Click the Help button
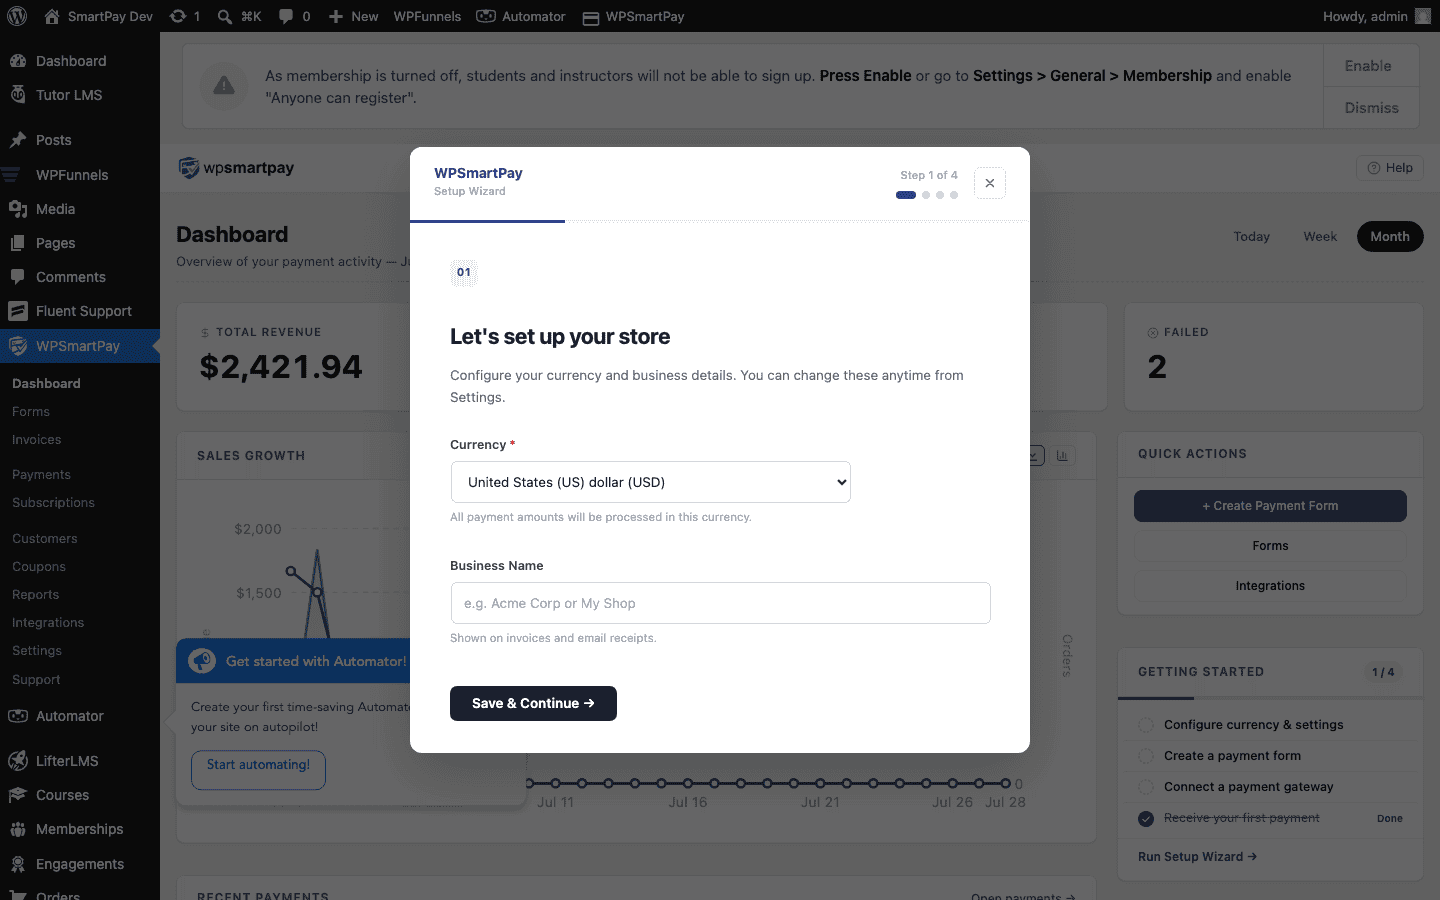1440x900 pixels. pyautogui.click(x=1390, y=168)
